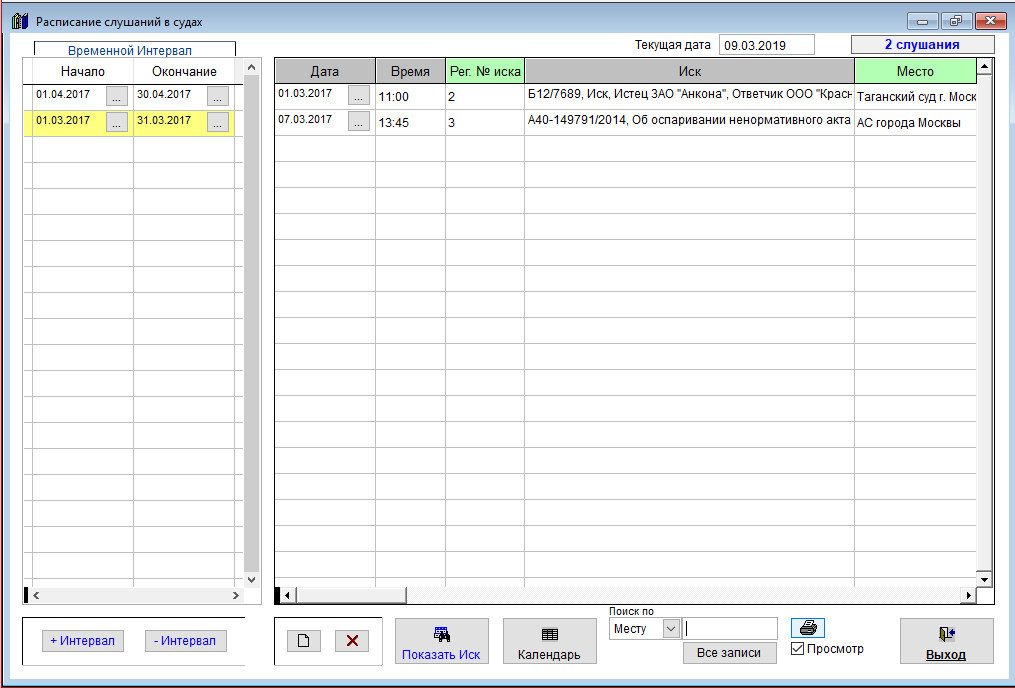The width and height of the screenshot is (1015, 688).
Task: Click the Место column header
Action: (915, 71)
